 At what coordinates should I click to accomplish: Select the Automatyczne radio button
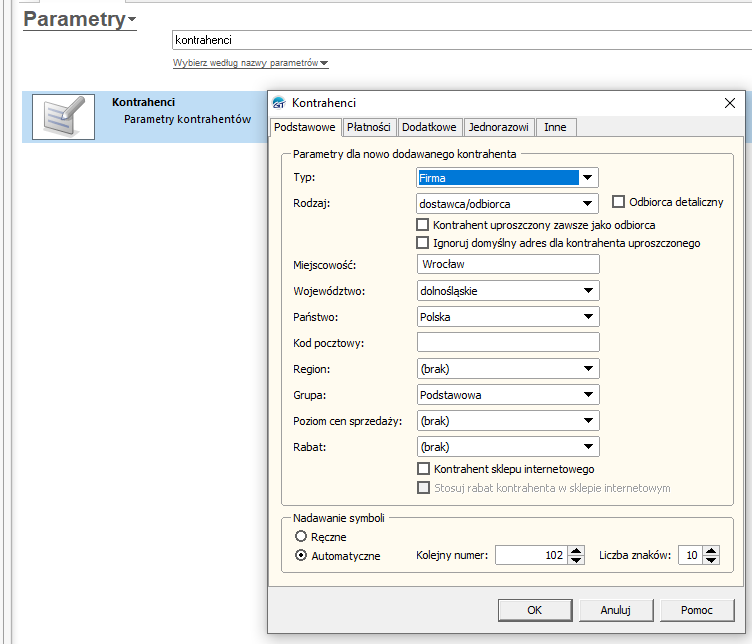[x=301, y=556]
